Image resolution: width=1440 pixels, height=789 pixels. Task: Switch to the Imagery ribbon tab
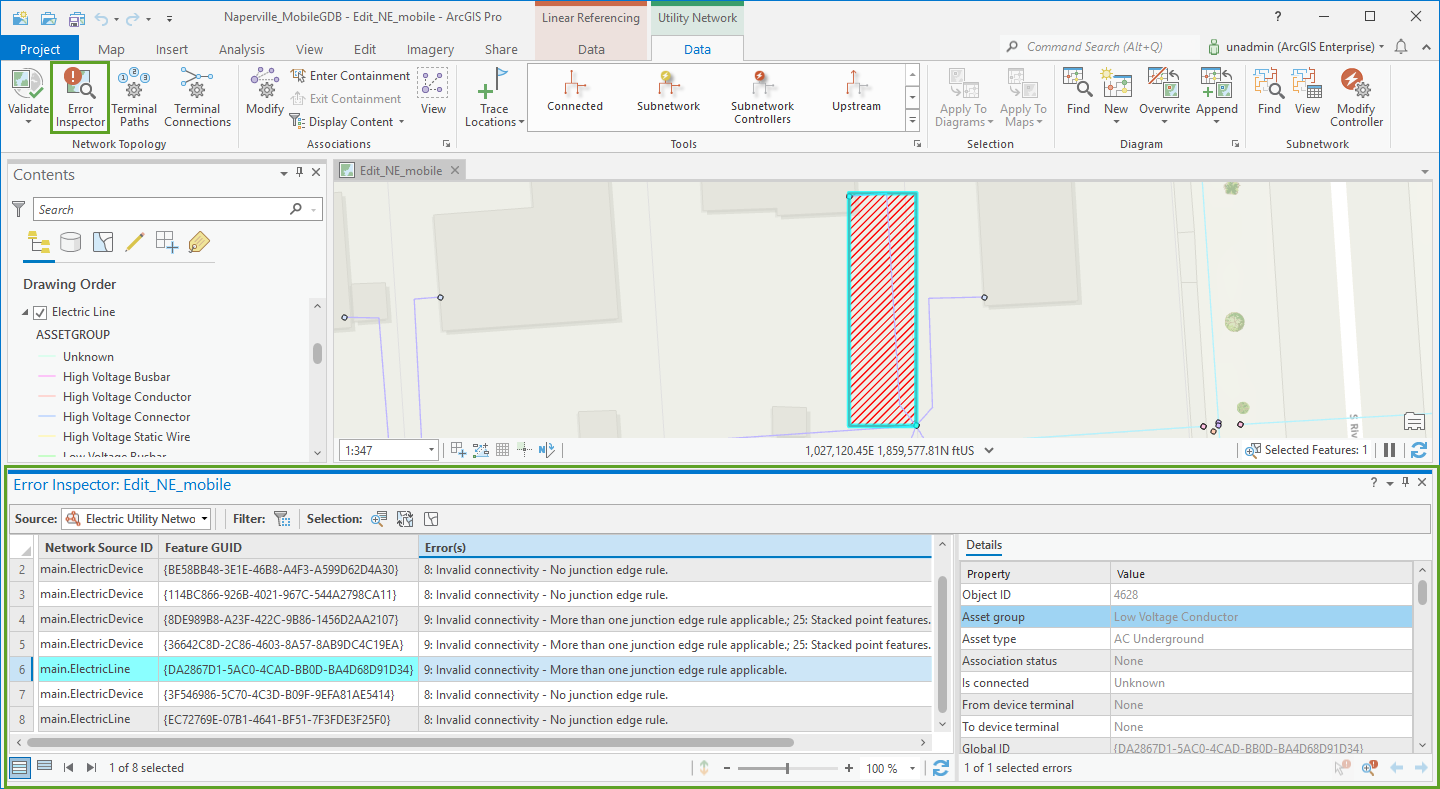[430, 49]
